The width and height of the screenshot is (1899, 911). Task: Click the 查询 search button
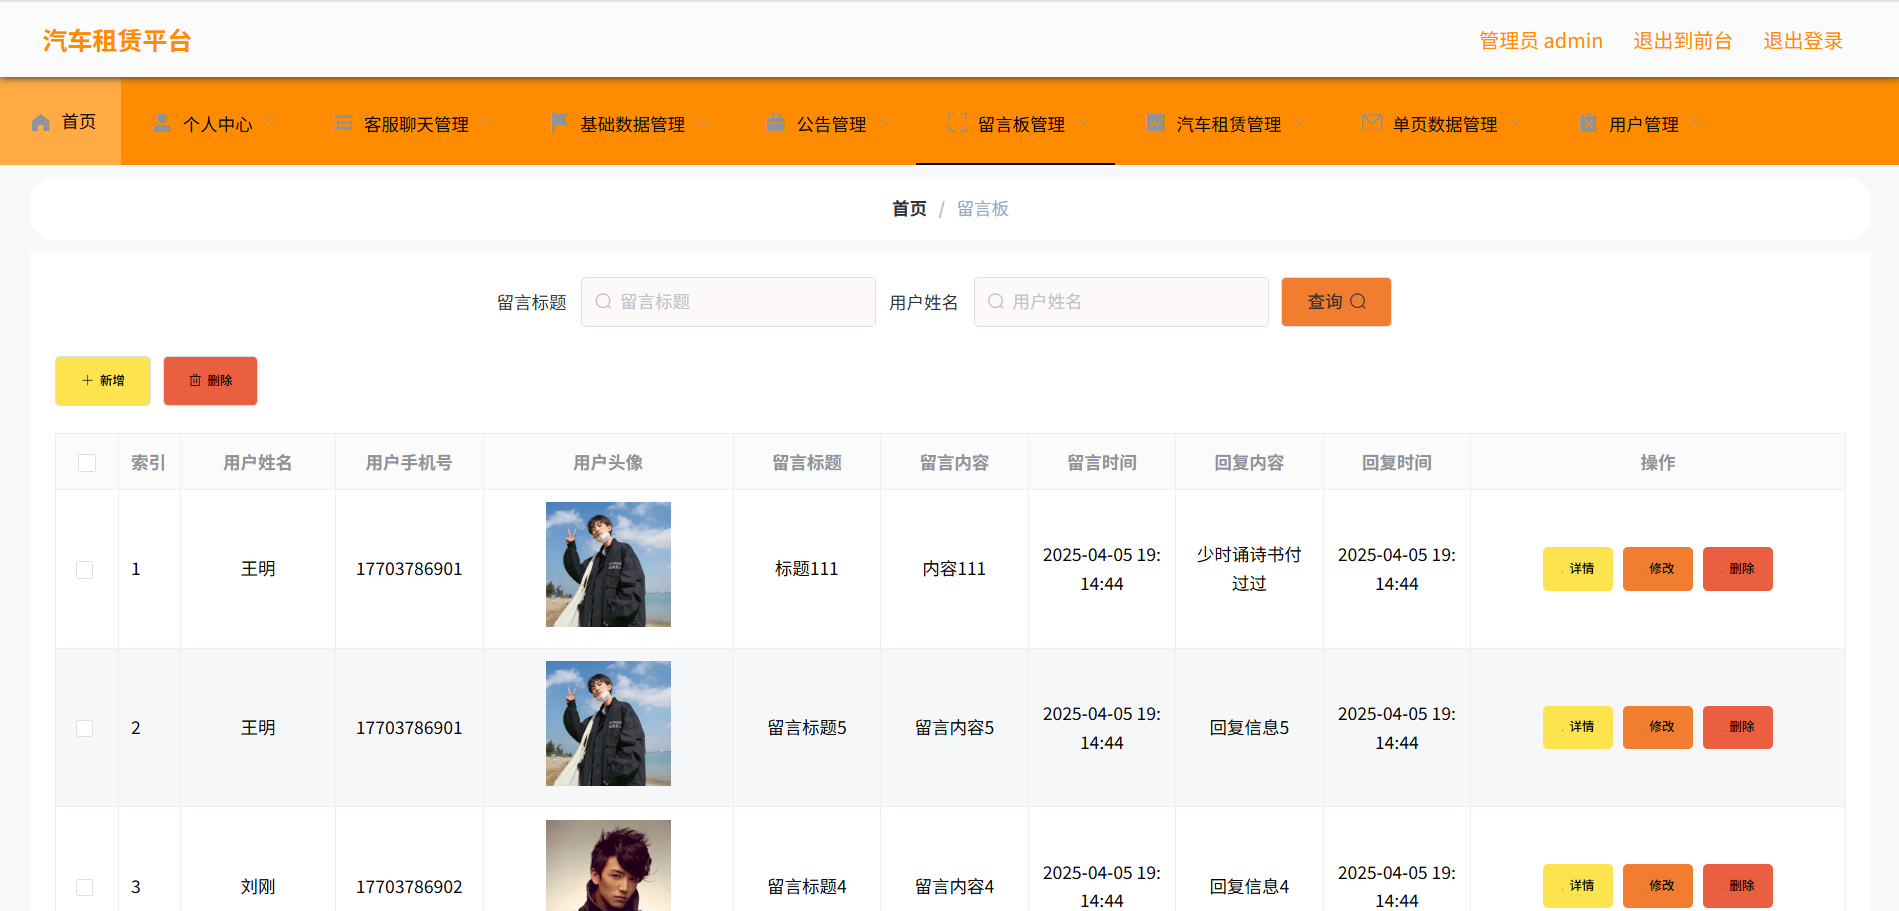1335,302
